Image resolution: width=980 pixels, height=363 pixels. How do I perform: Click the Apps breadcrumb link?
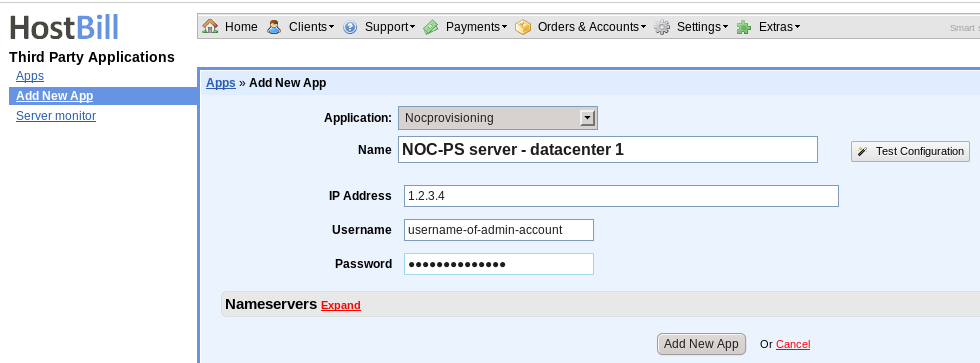coord(221,83)
